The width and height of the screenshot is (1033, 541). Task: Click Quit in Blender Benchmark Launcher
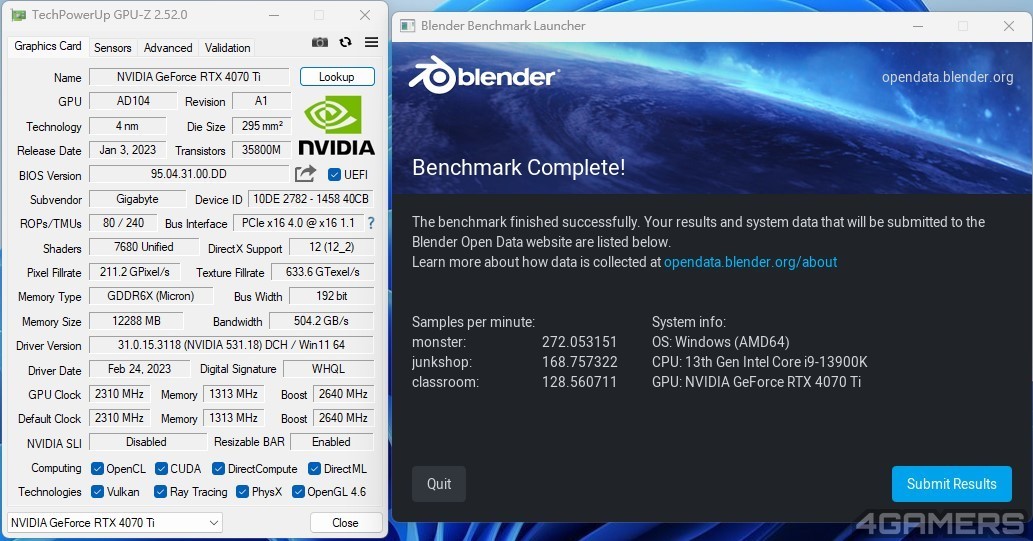[x=439, y=484]
